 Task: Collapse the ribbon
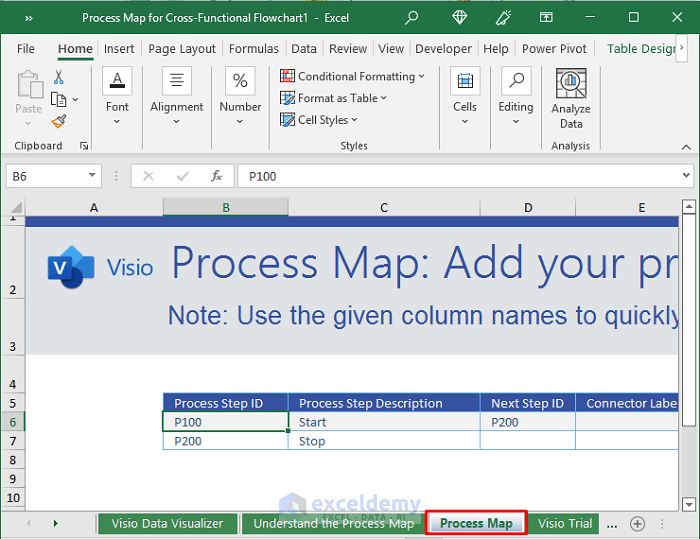pos(686,147)
